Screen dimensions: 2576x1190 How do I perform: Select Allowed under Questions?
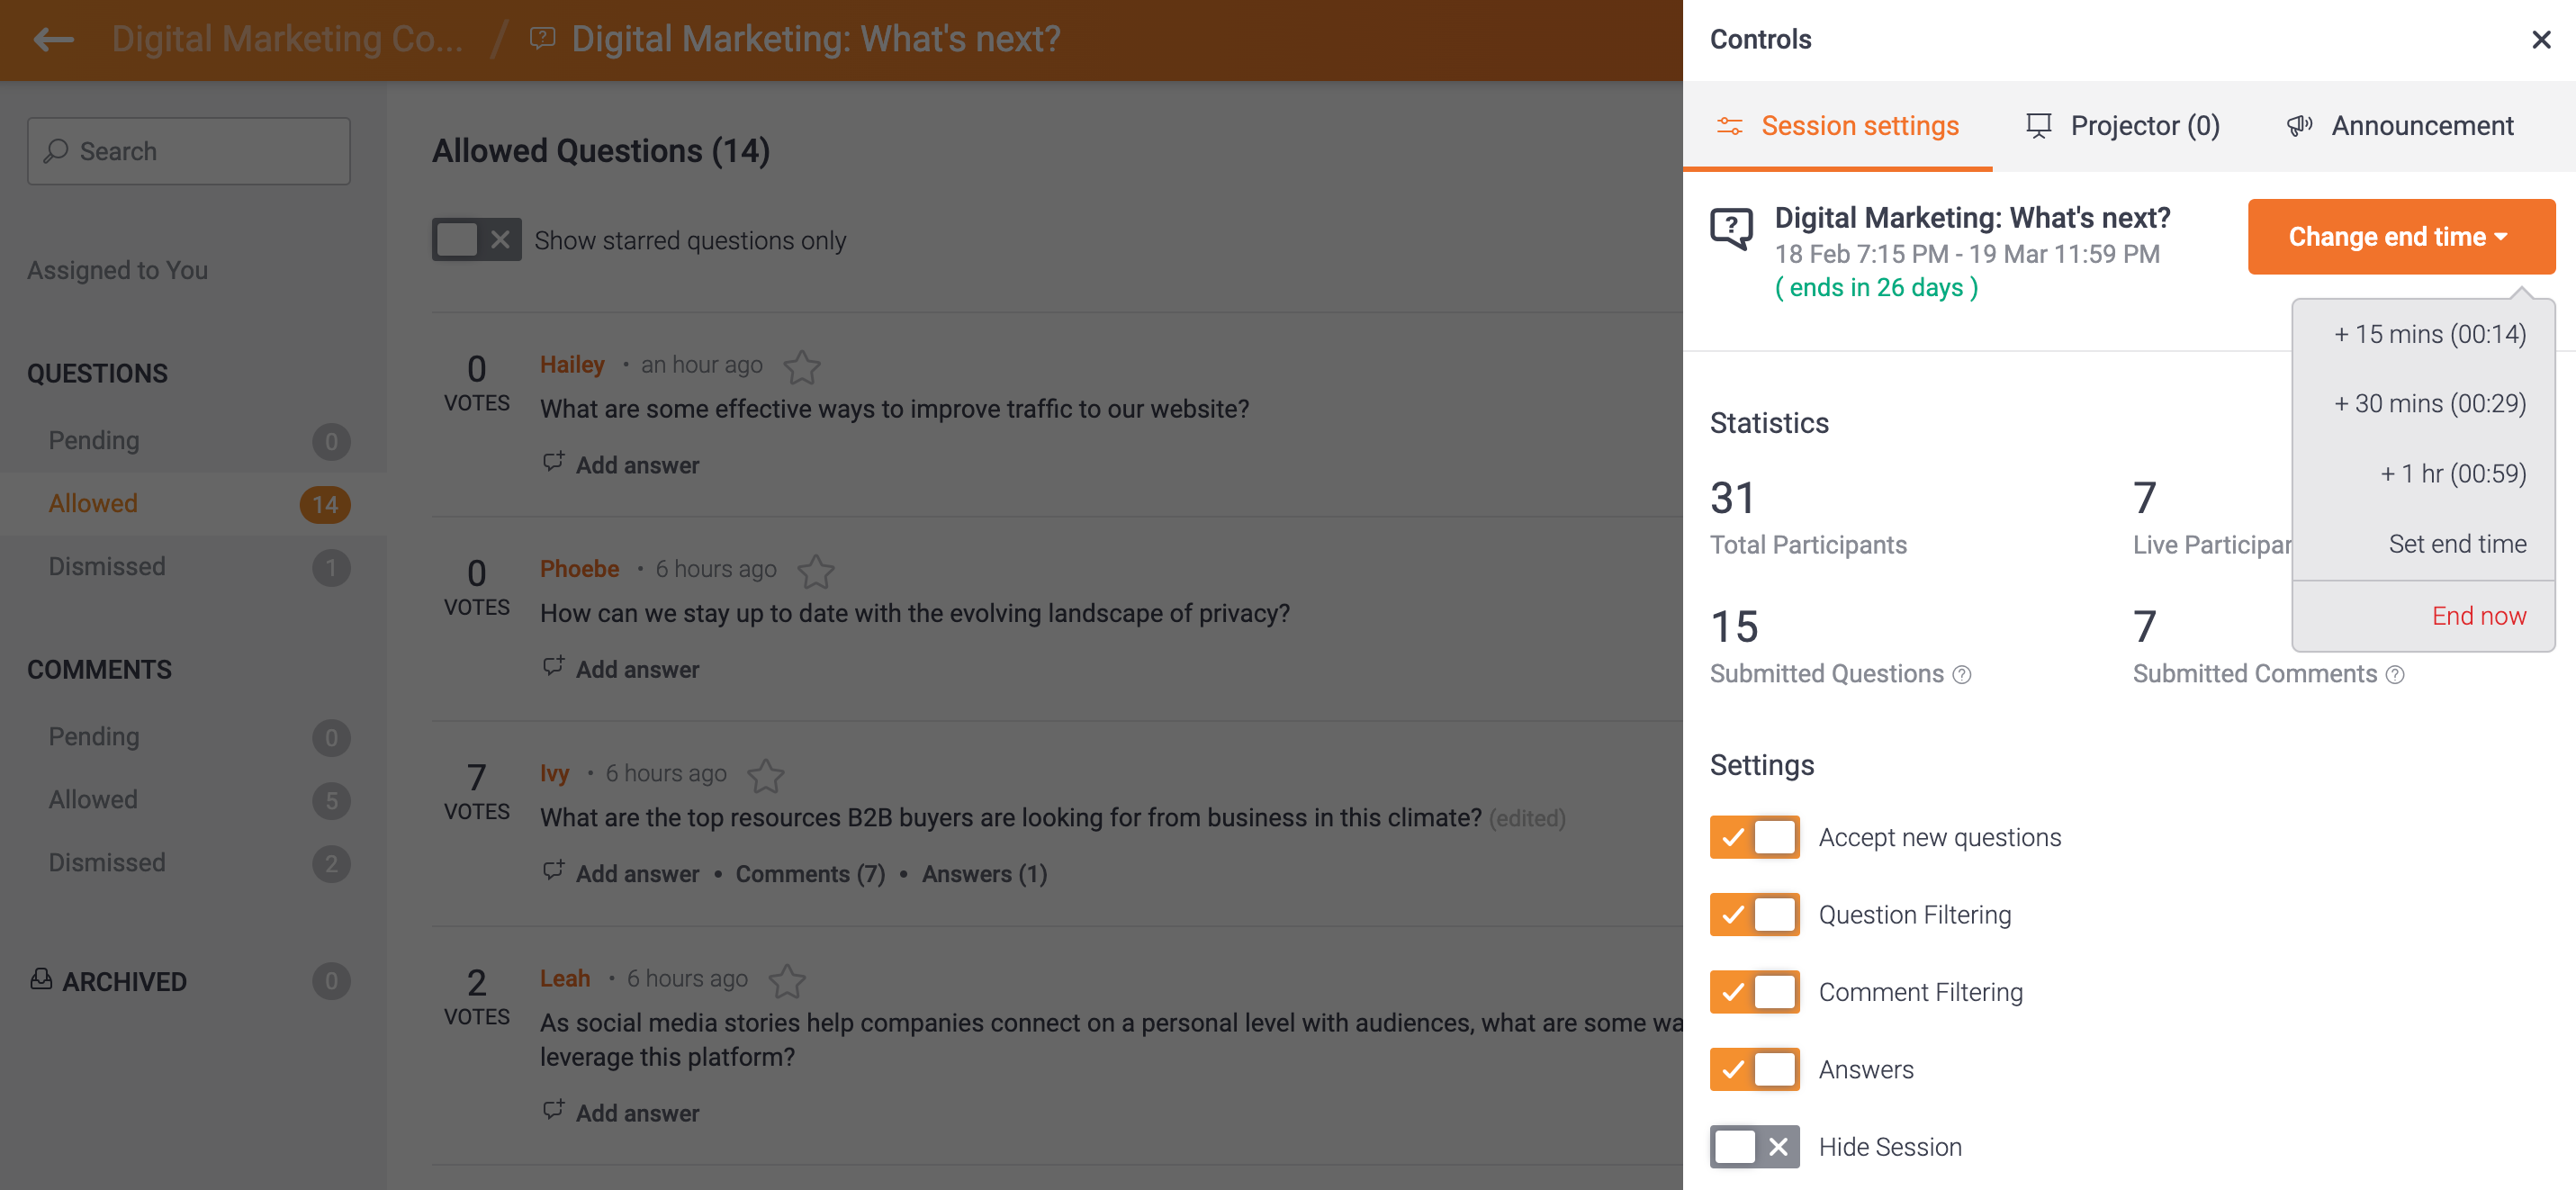point(193,504)
